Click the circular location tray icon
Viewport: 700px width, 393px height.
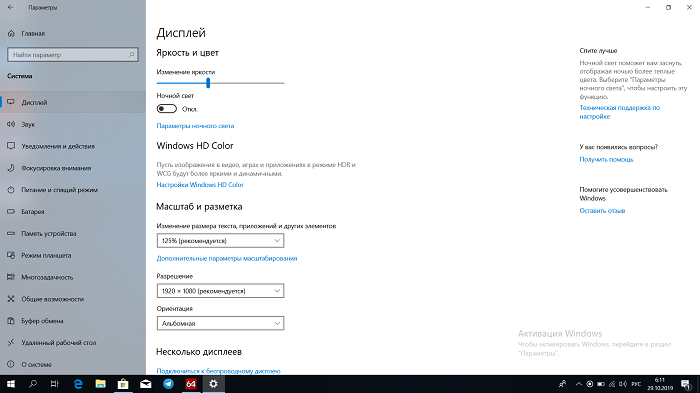click(590, 384)
